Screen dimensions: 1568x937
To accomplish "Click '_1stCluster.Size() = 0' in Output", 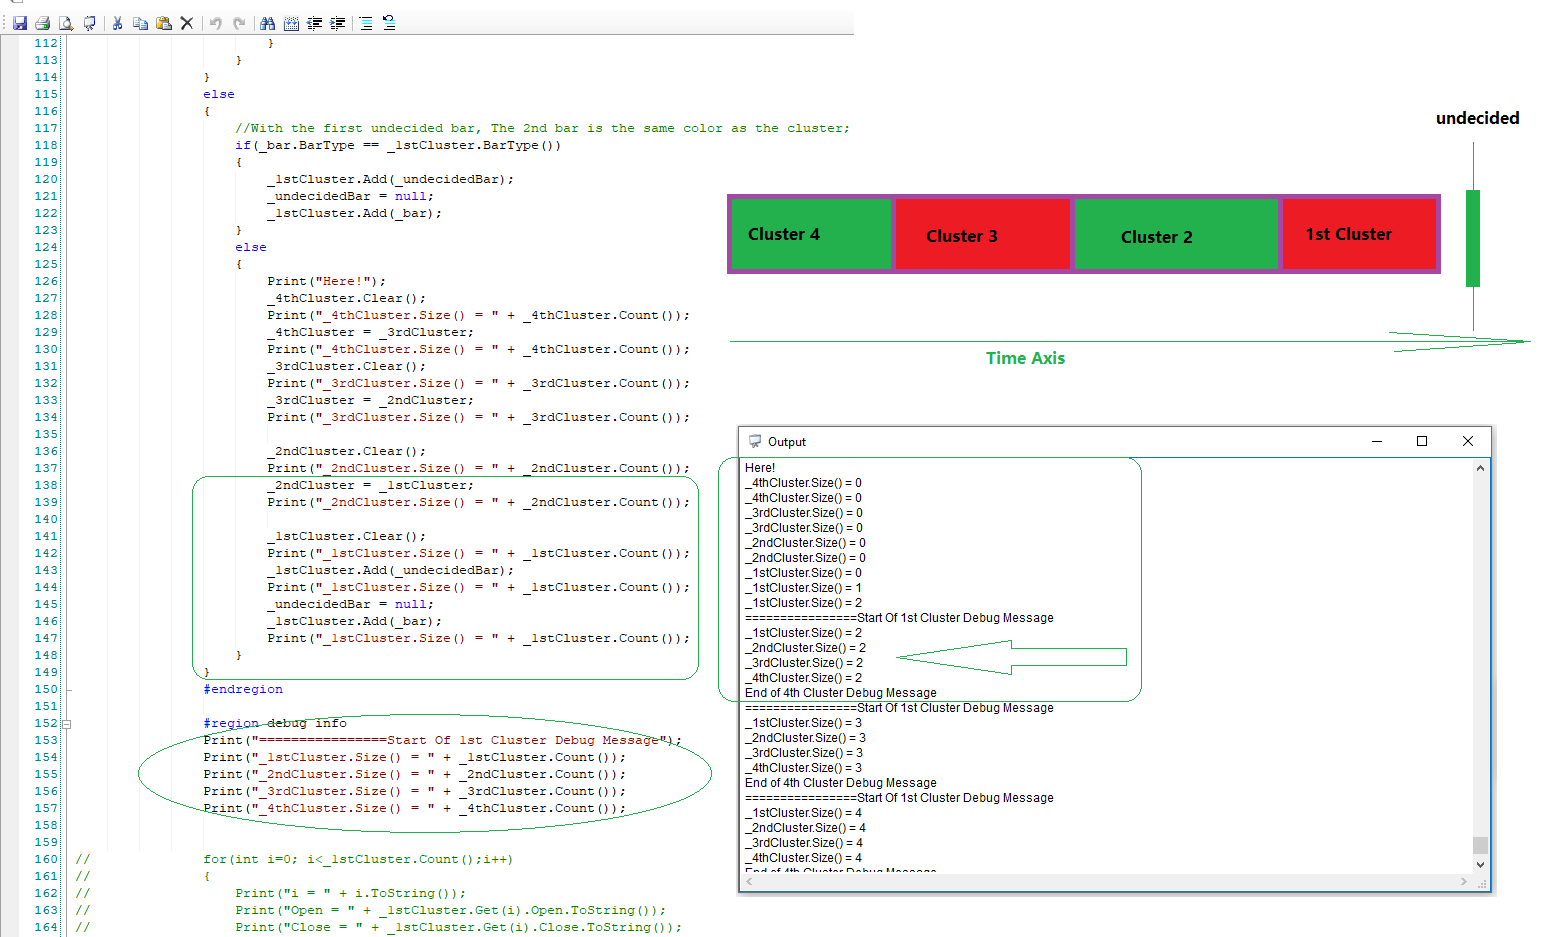I will (803, 573).
